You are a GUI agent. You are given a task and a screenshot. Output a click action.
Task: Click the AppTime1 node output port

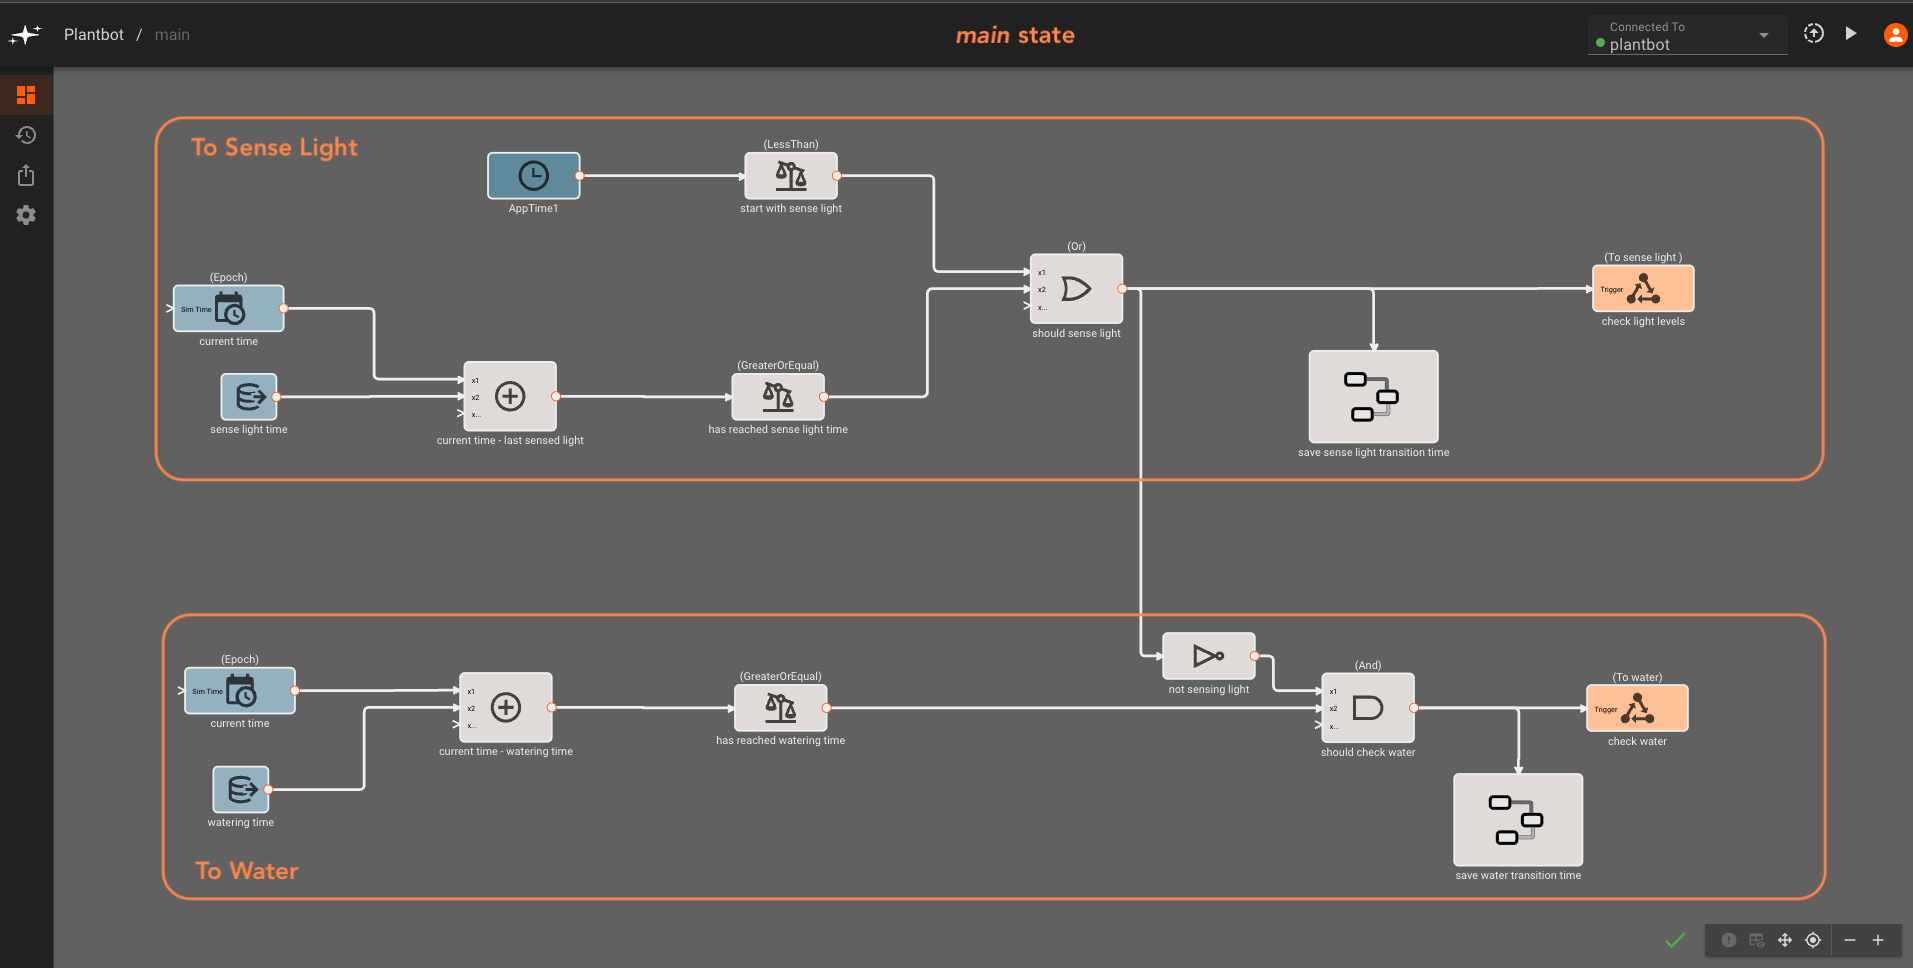[580, 176]
